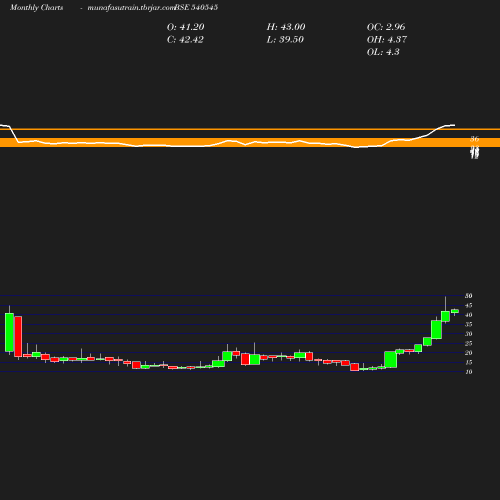This screenshot has width=500, height=500.
Task: Click the 30 price axis label
Action: point(469,334)
